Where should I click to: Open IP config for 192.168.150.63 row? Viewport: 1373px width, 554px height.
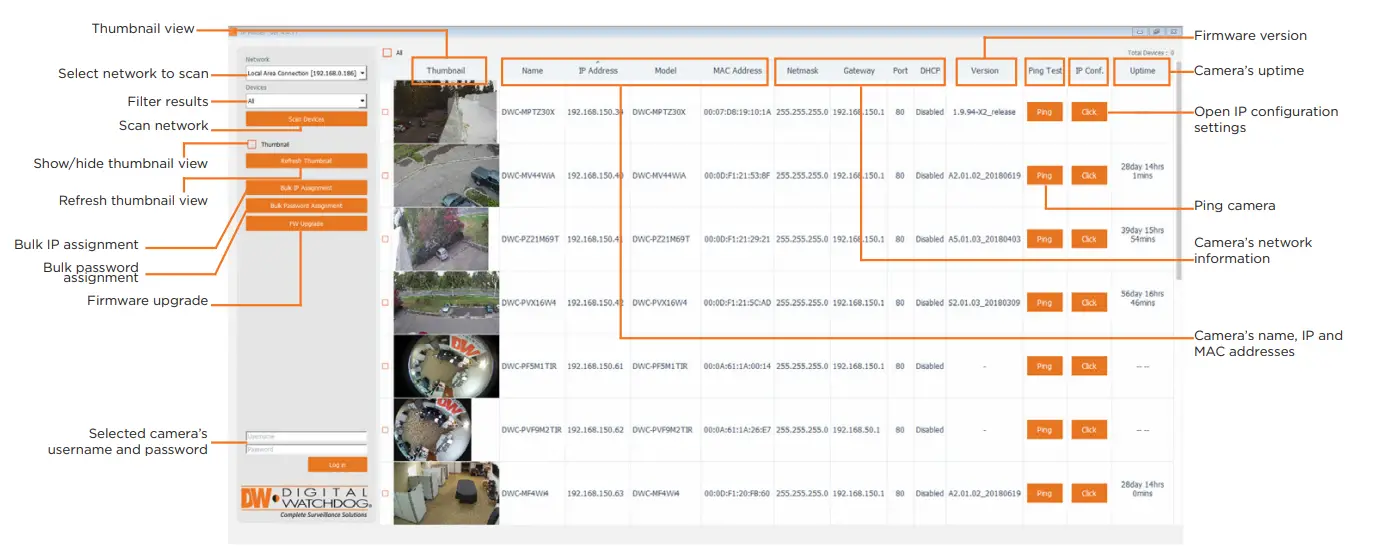coord(1089,493)
